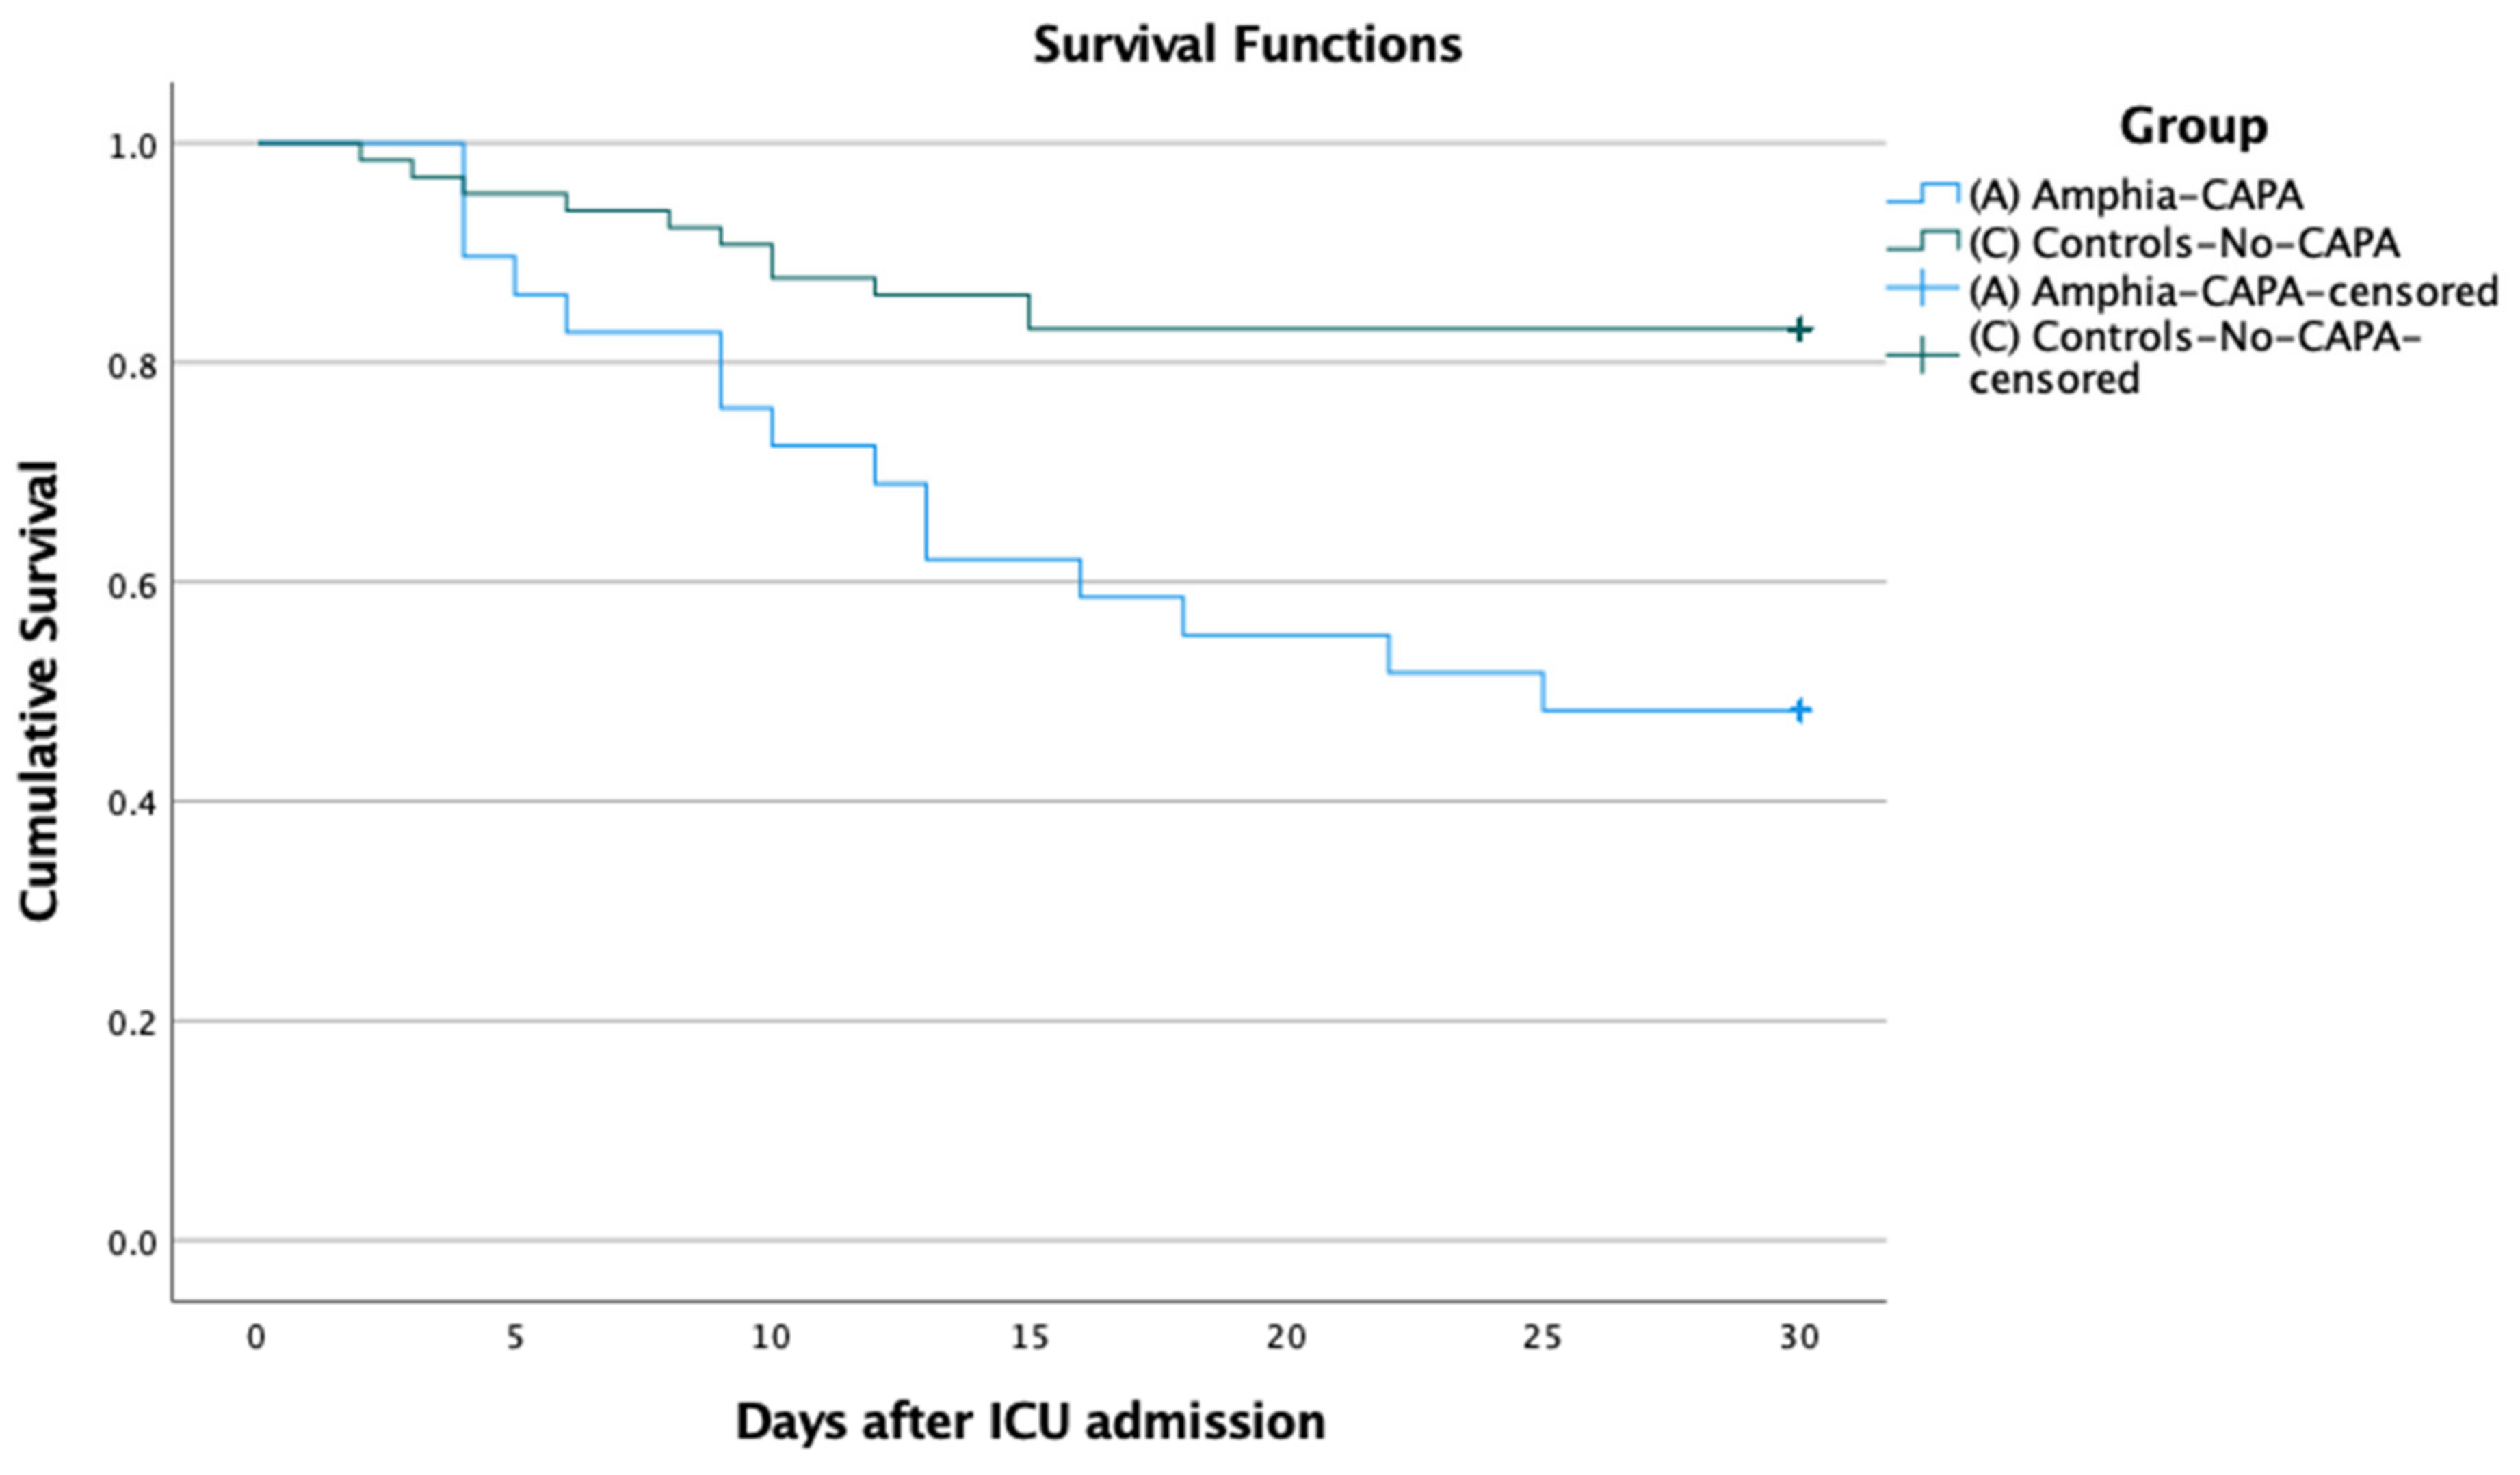This screenshot has width=2520, height=1475.
Task: Click the y-axis tick label "0.6"
Action: (132, 584)
